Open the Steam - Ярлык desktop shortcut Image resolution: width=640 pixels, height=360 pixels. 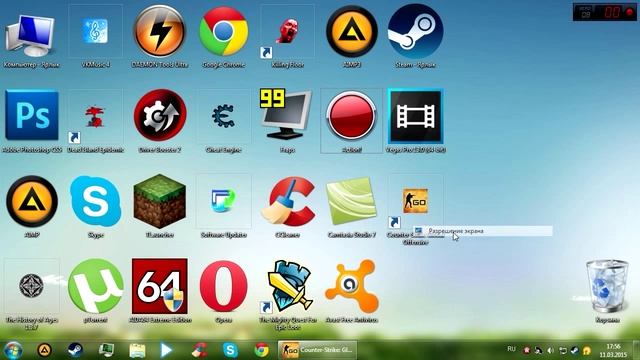pyautogui.click(x=415, y=36)
